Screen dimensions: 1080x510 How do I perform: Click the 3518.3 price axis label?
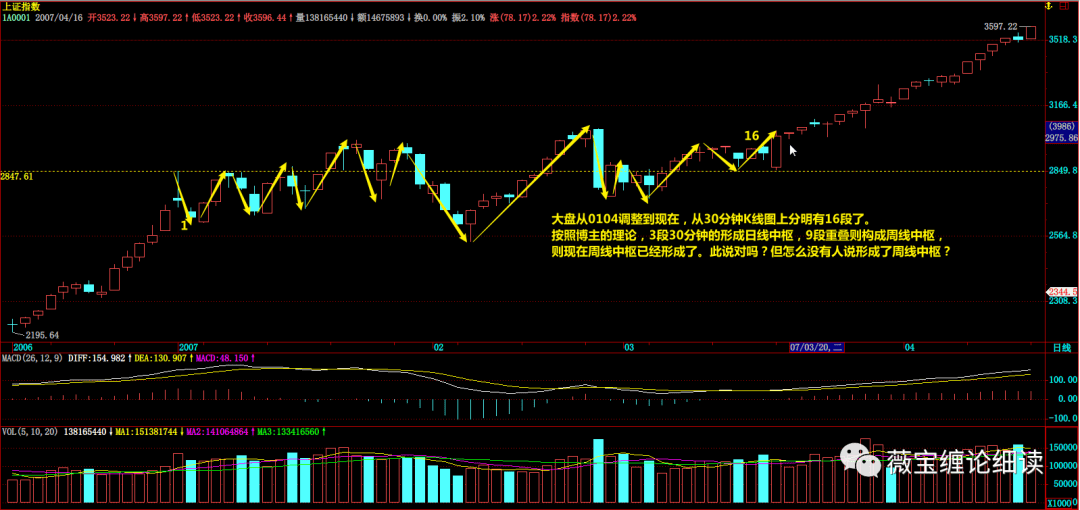pyautogui.click(x=1062, y=40)
